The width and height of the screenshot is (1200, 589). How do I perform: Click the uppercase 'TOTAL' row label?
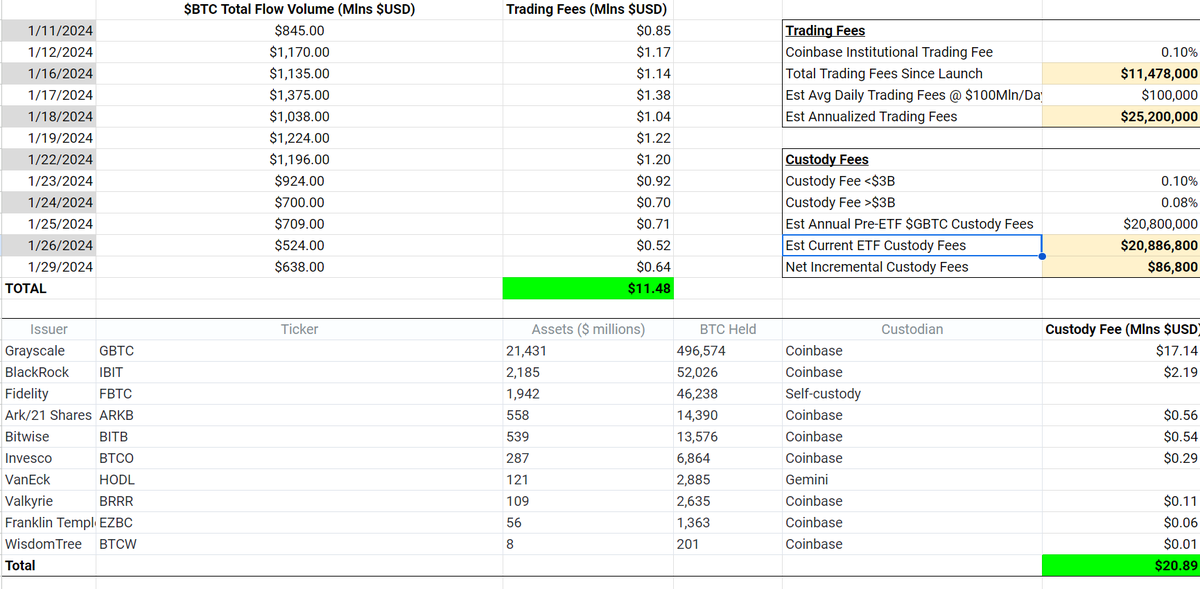26,288
